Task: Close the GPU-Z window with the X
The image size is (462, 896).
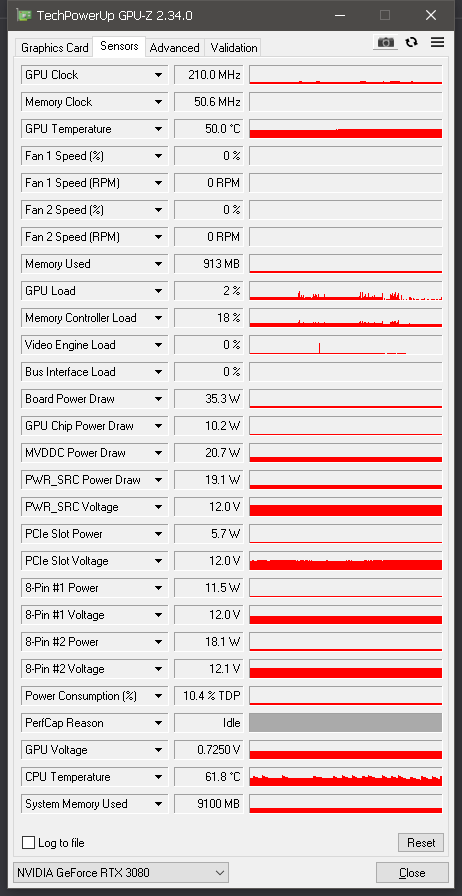Action: click(x=431, y=15)
